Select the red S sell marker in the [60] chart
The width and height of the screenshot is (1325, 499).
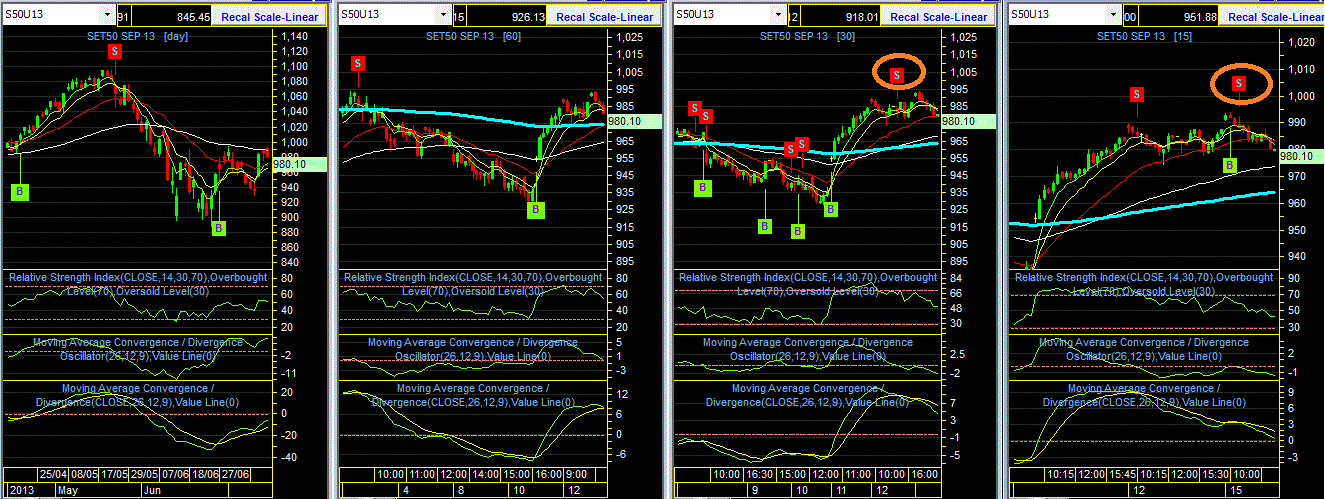coord(358,63)
